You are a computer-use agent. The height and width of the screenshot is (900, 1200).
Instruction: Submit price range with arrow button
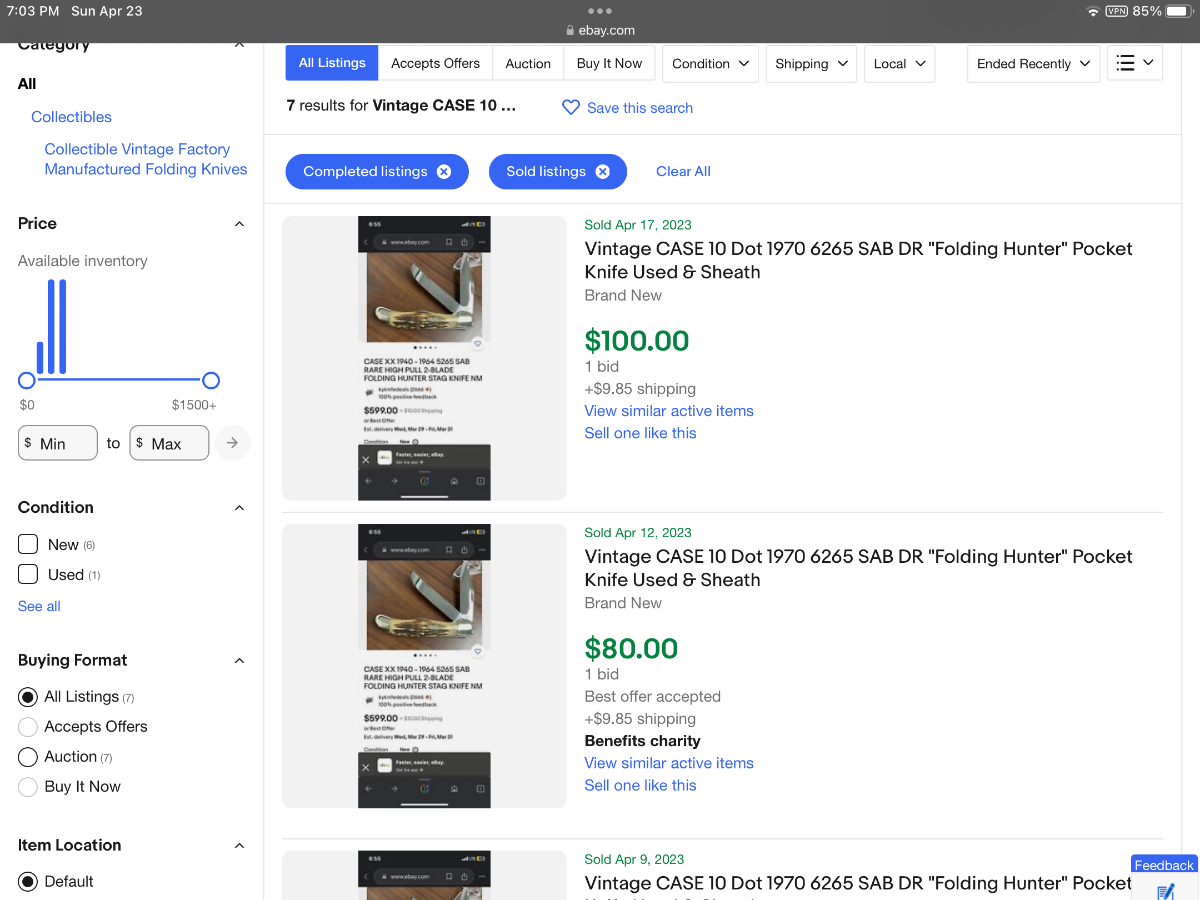coord(232,443)
